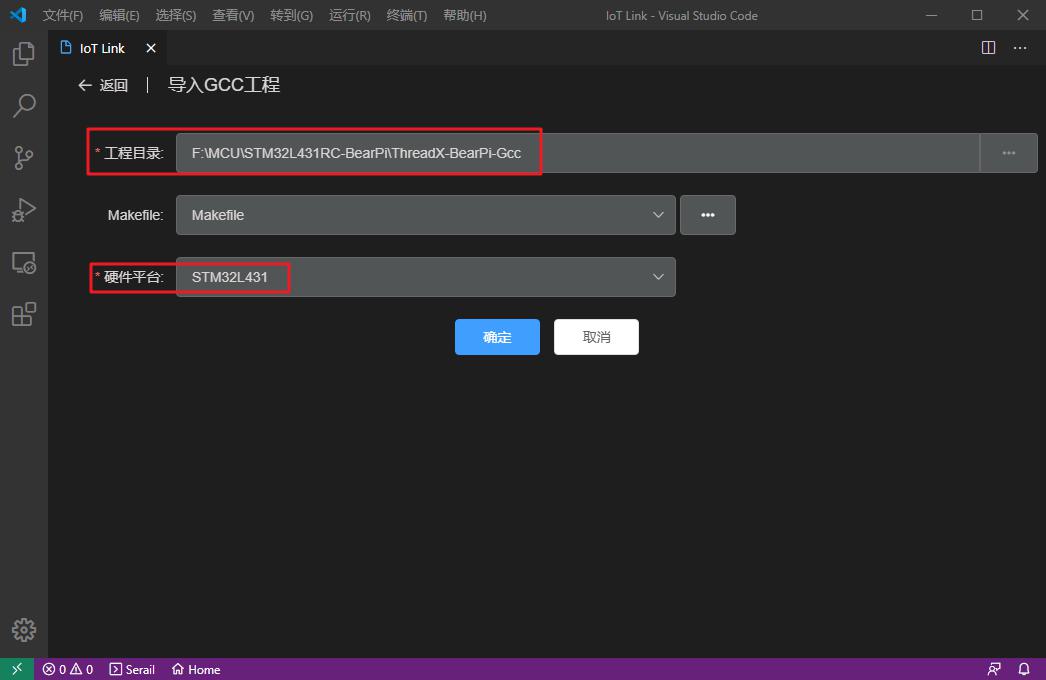Image resolution: width=1046 pixels, height=680 pixels.
Task: Open the 运行(R) menu
Action: tap(350, 15)
